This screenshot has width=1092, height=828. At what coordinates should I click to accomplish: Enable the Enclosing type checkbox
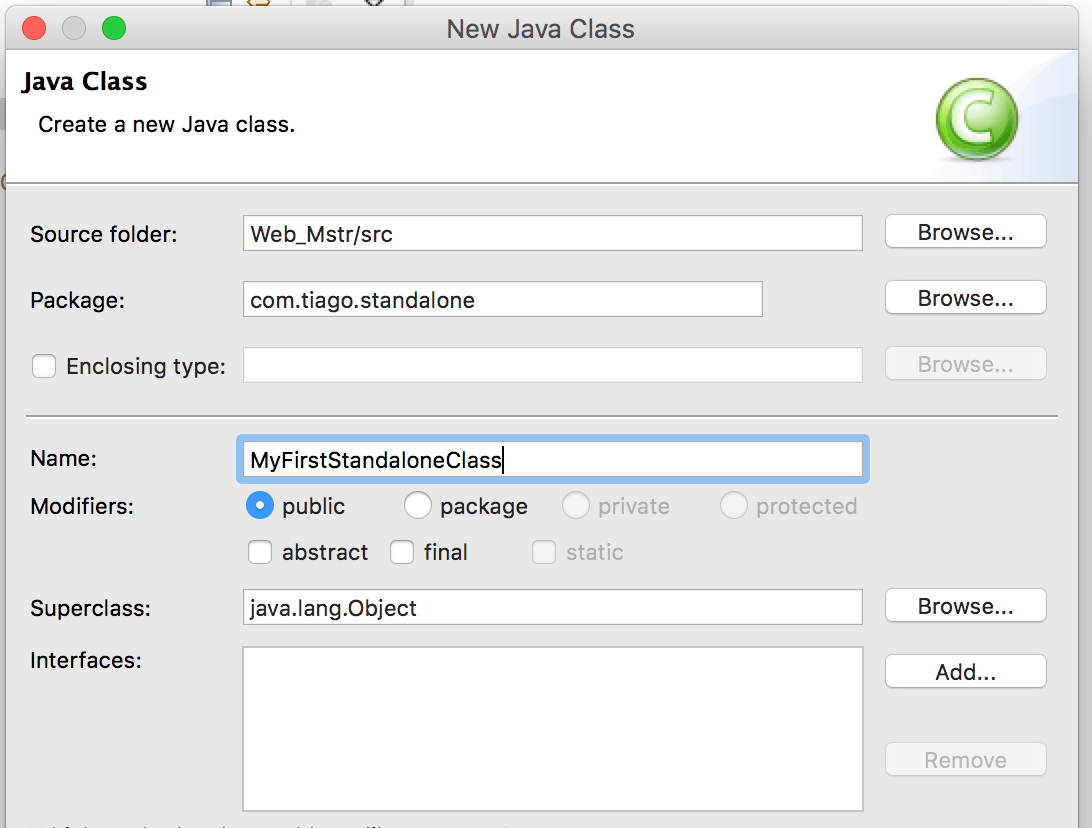(44, 366)
